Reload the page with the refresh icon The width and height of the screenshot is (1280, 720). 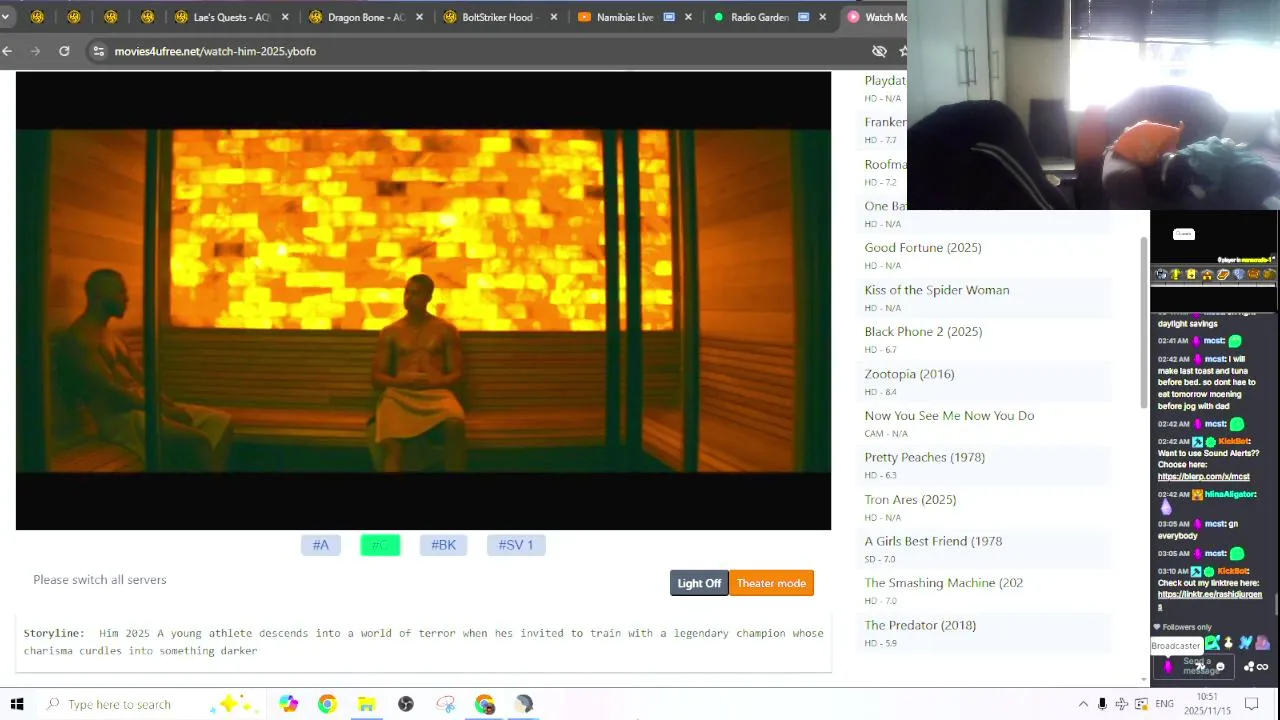(x=64, y=51)
